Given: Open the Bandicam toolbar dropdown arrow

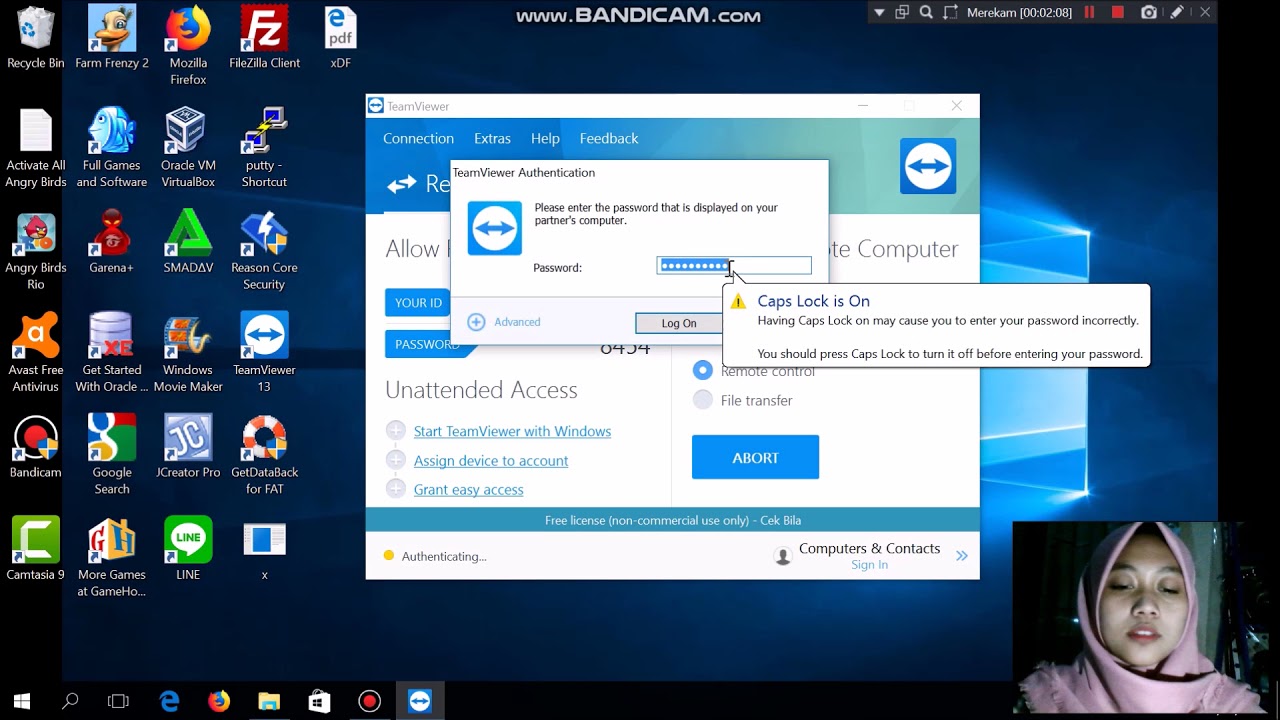Looking at the screenshot, I should tap(879, 13).
